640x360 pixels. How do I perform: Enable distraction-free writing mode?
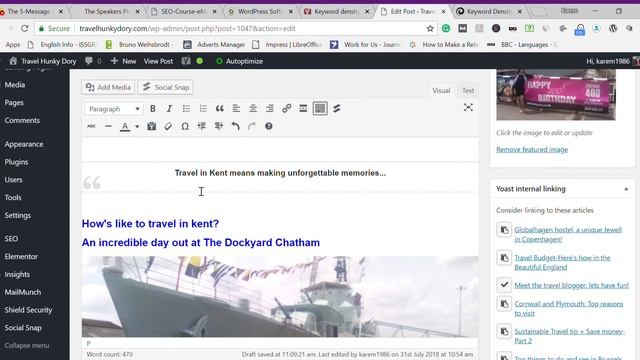pyautogui.click(x=468, y=107)
